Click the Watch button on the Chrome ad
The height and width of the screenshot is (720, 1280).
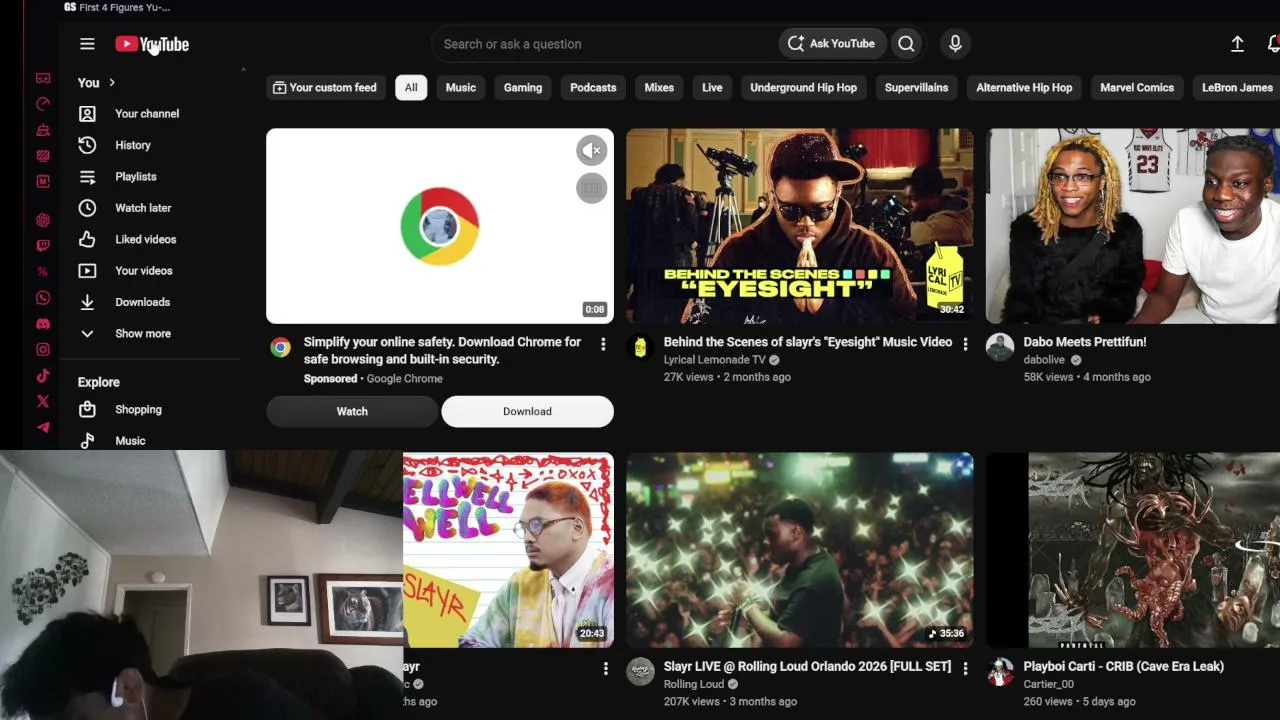[x=352, y=411]
